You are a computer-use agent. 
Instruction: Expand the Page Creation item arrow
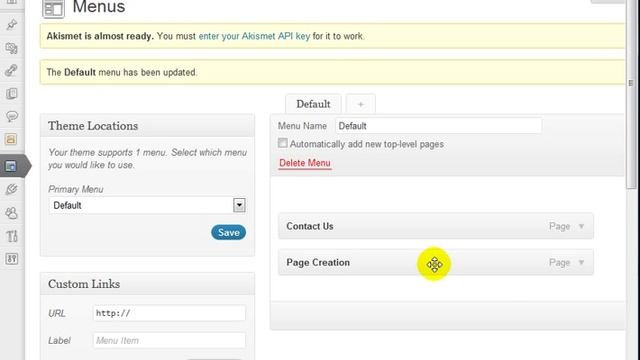pos(581,262)
